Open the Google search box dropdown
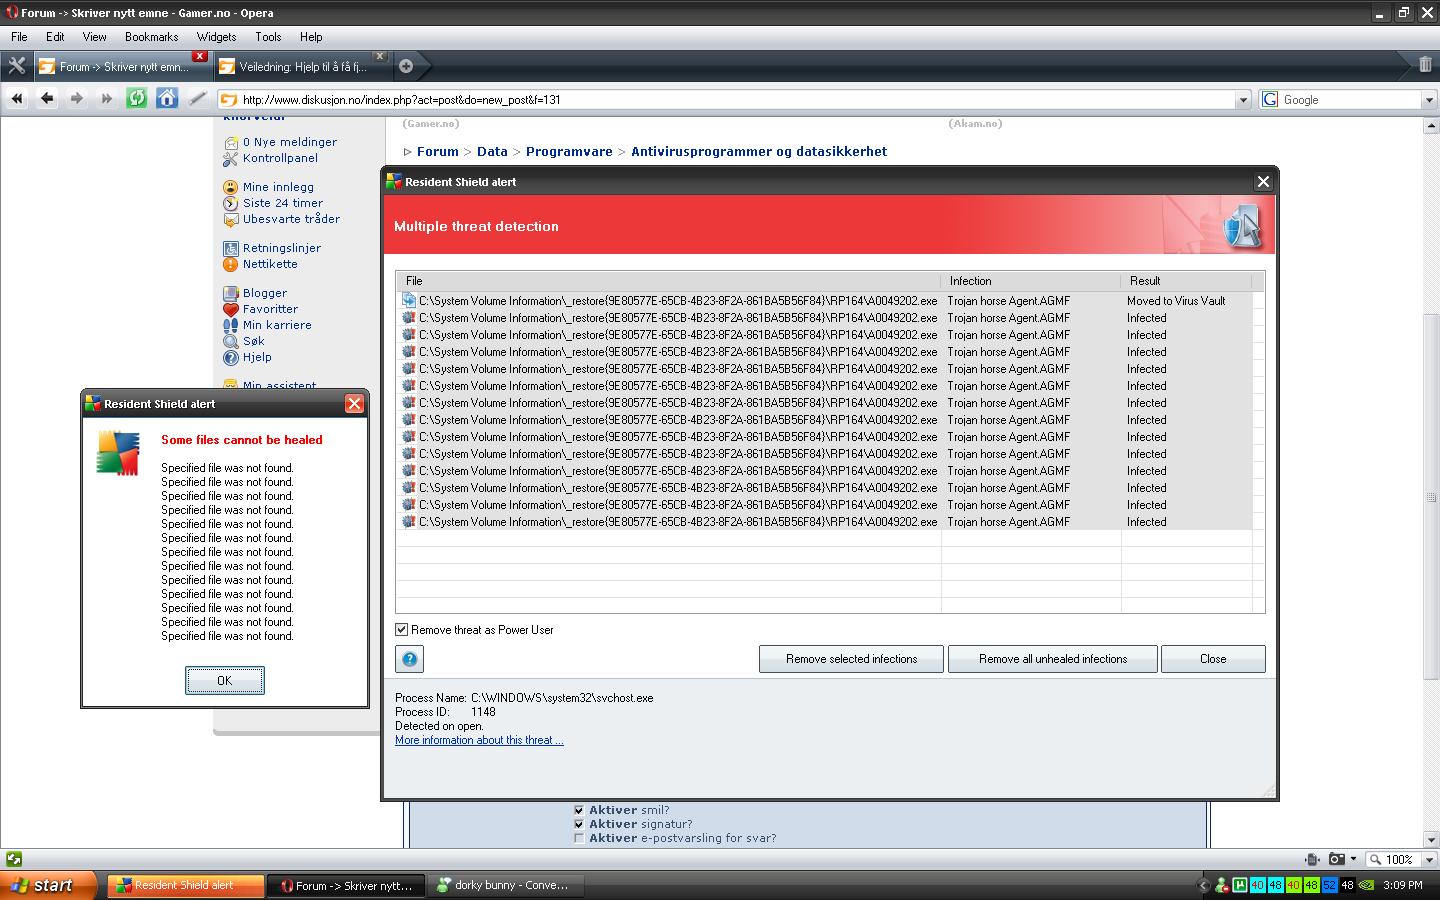 point(1429,100)
